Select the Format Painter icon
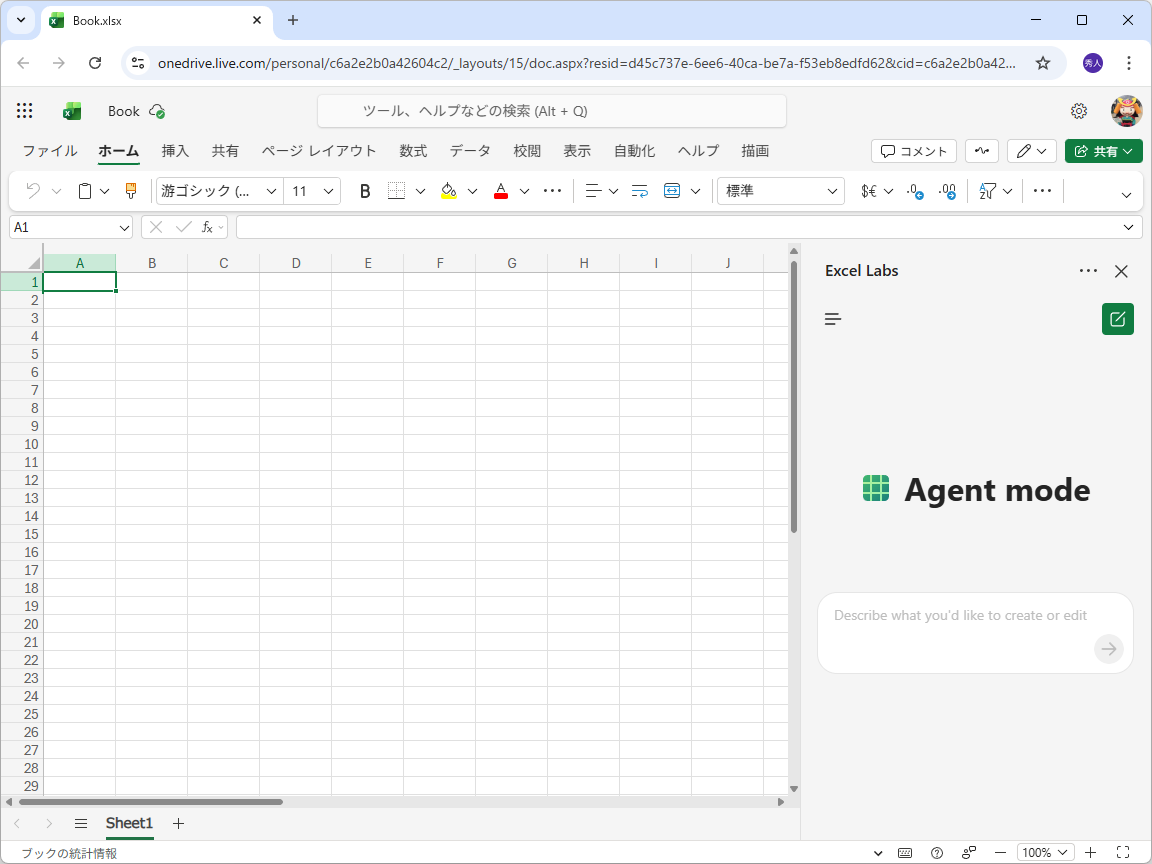The width and height of the screenshot is (1152, 864). click(x=131, y=191)
